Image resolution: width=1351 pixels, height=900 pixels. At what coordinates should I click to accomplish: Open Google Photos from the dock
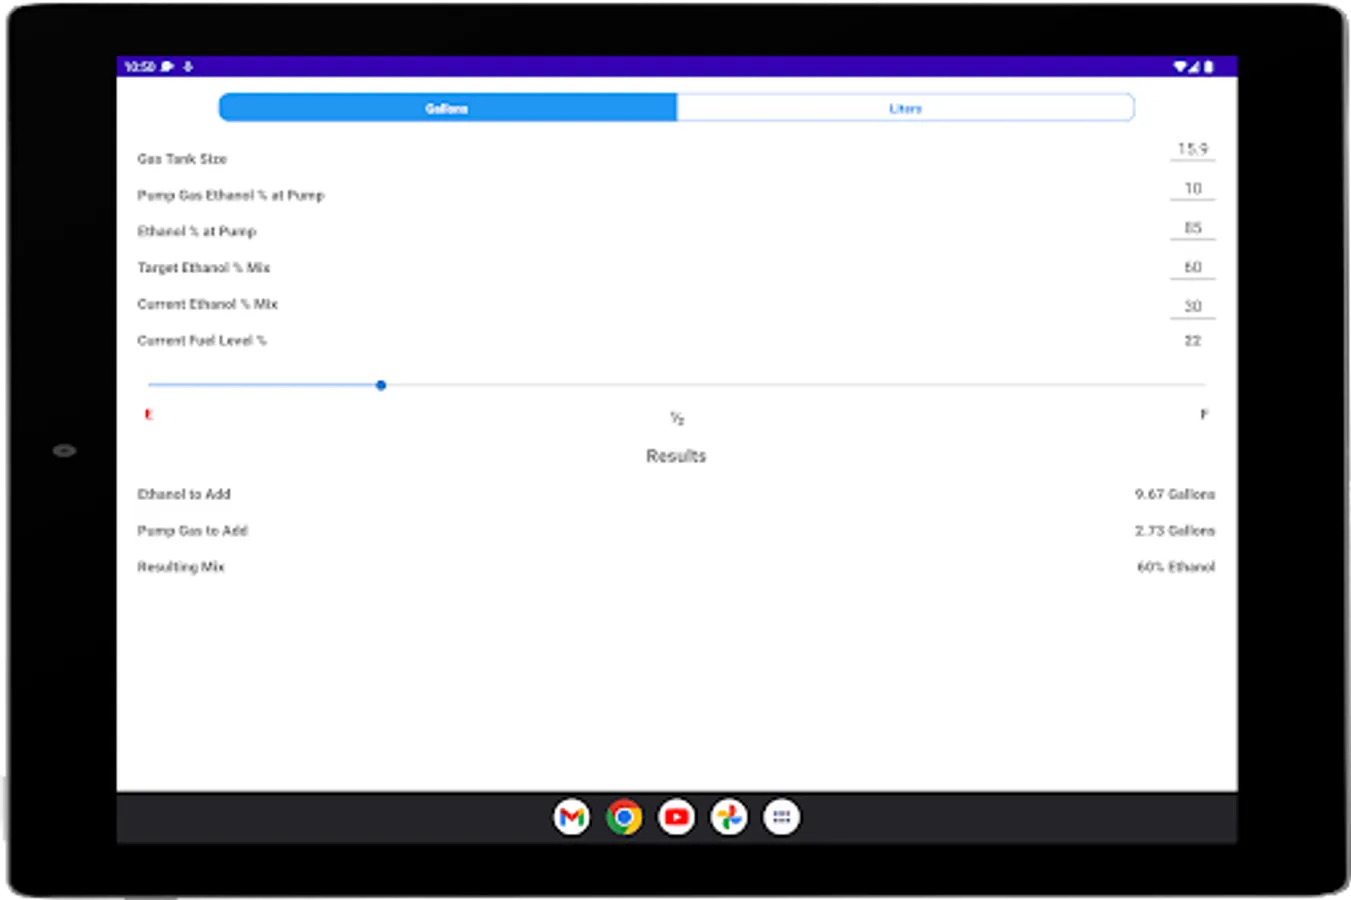coord(729,818)
